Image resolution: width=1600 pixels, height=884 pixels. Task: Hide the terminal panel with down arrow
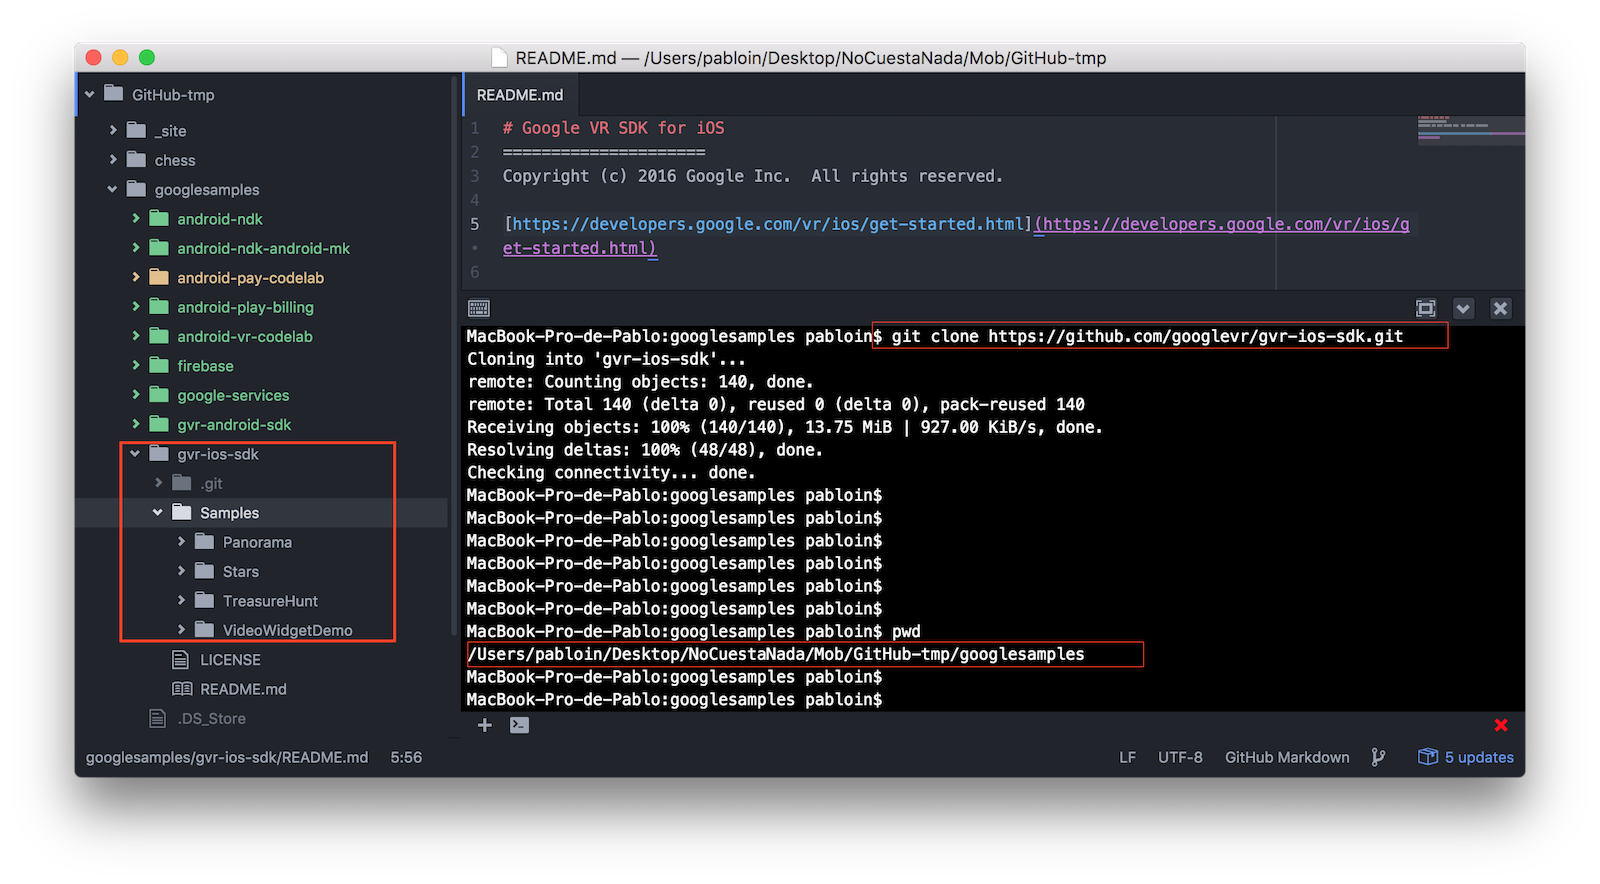(1463, 308)
